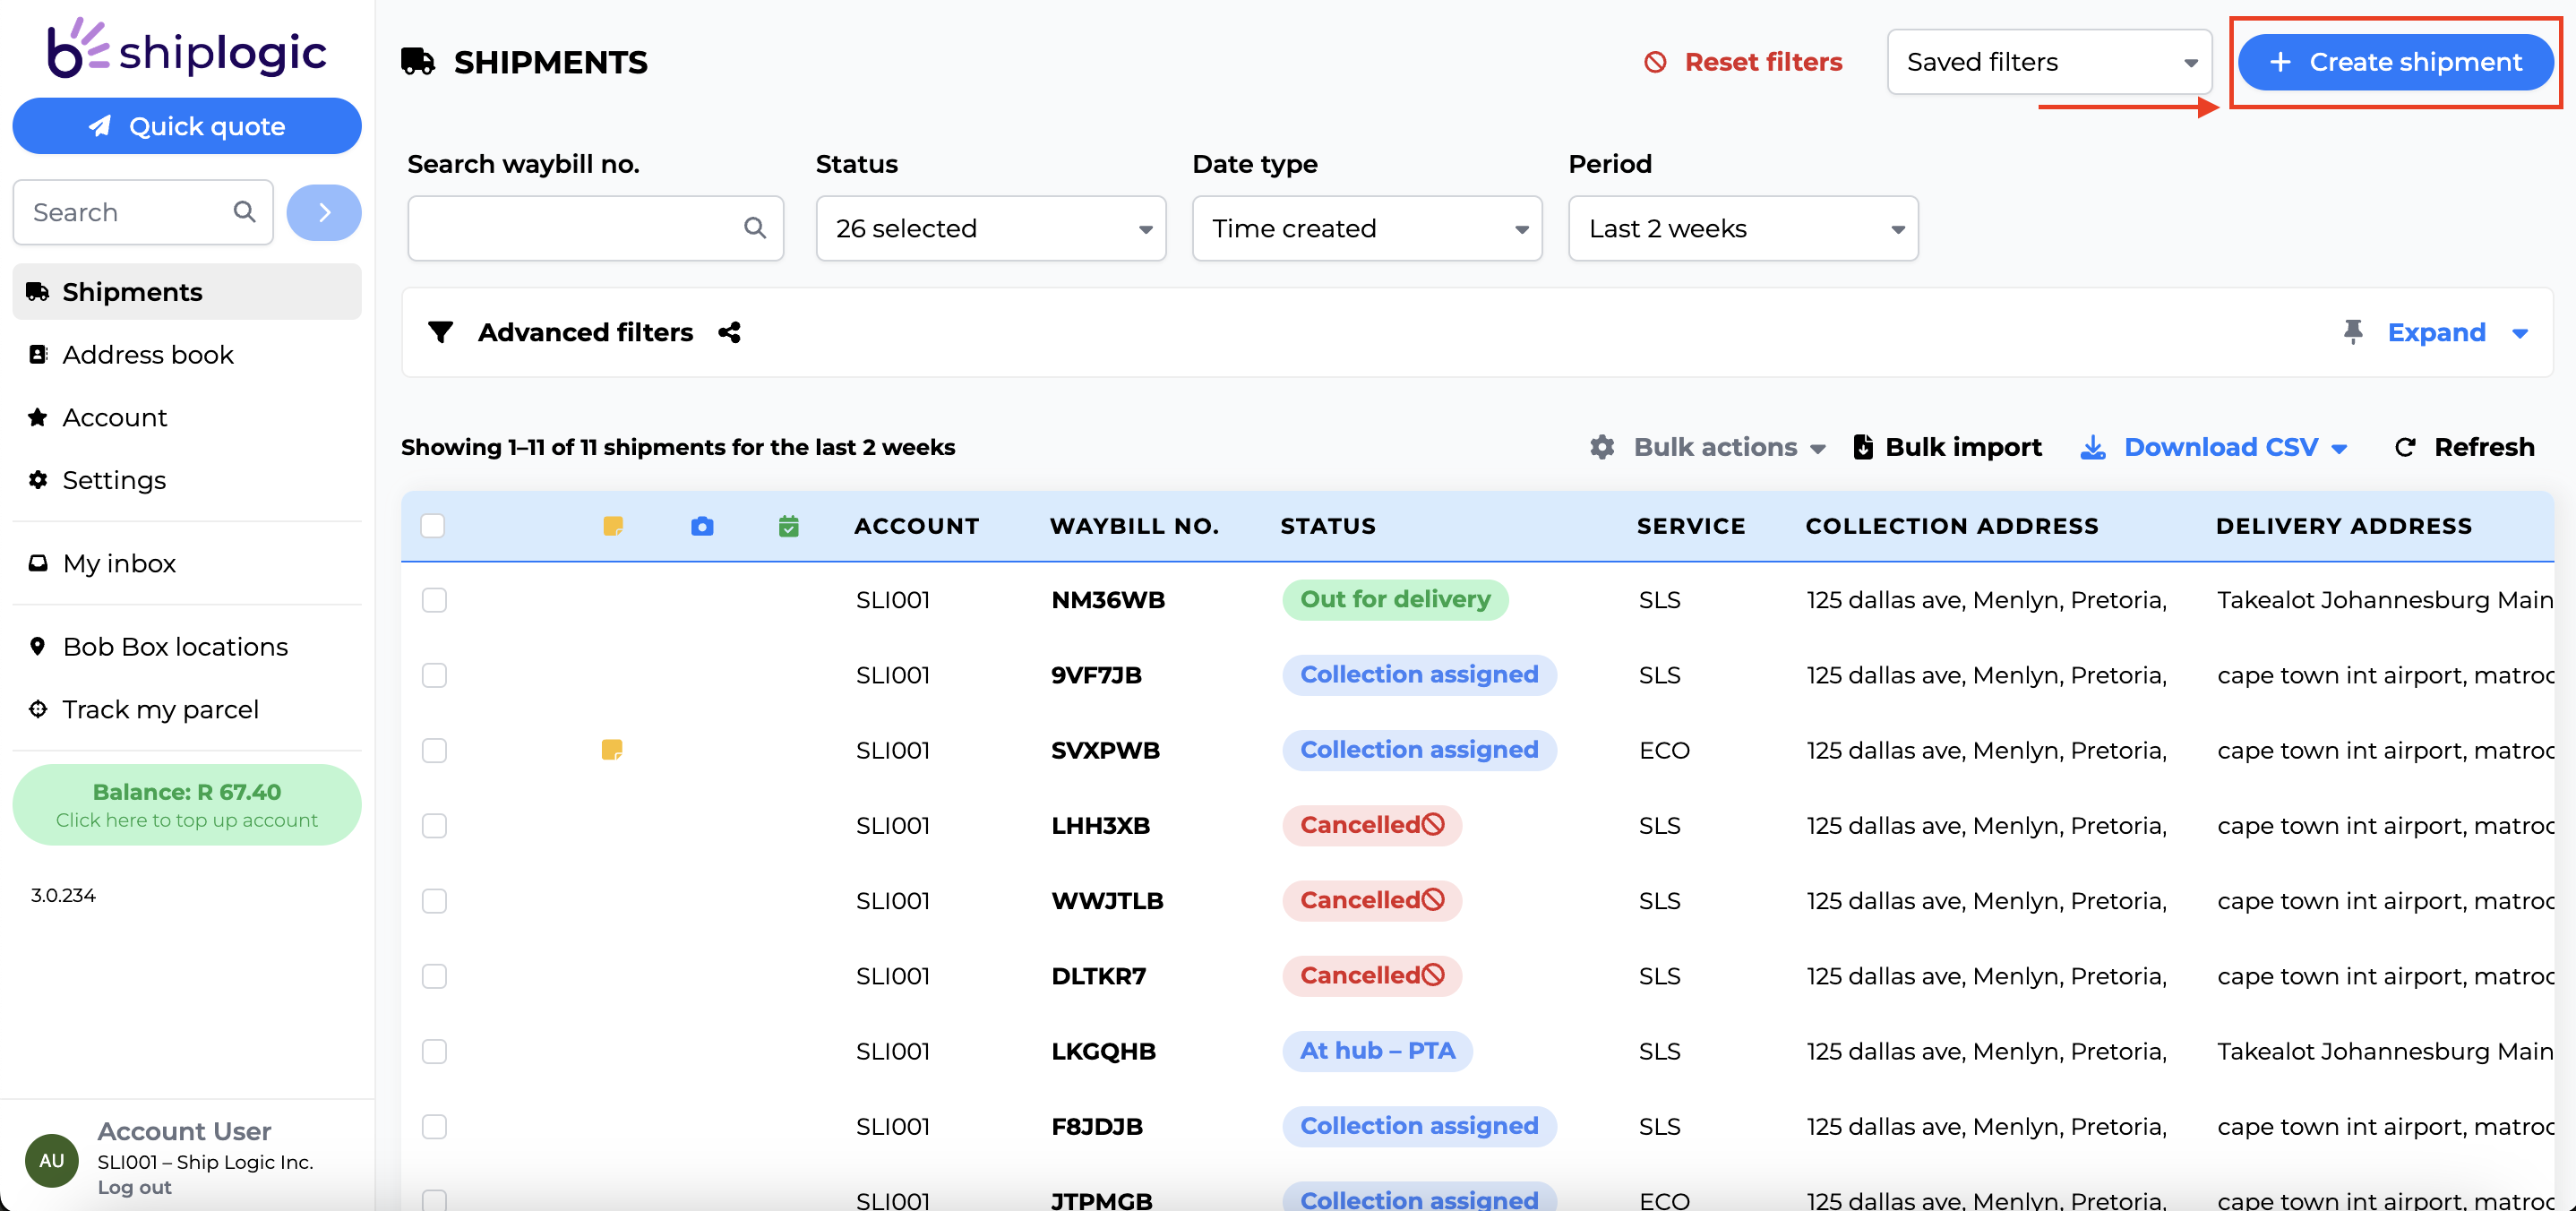Open the Period dropdown showing Last 2 weeks
The height and width of the screenshot is (1211, 2576).
[x=1743, y=228]
